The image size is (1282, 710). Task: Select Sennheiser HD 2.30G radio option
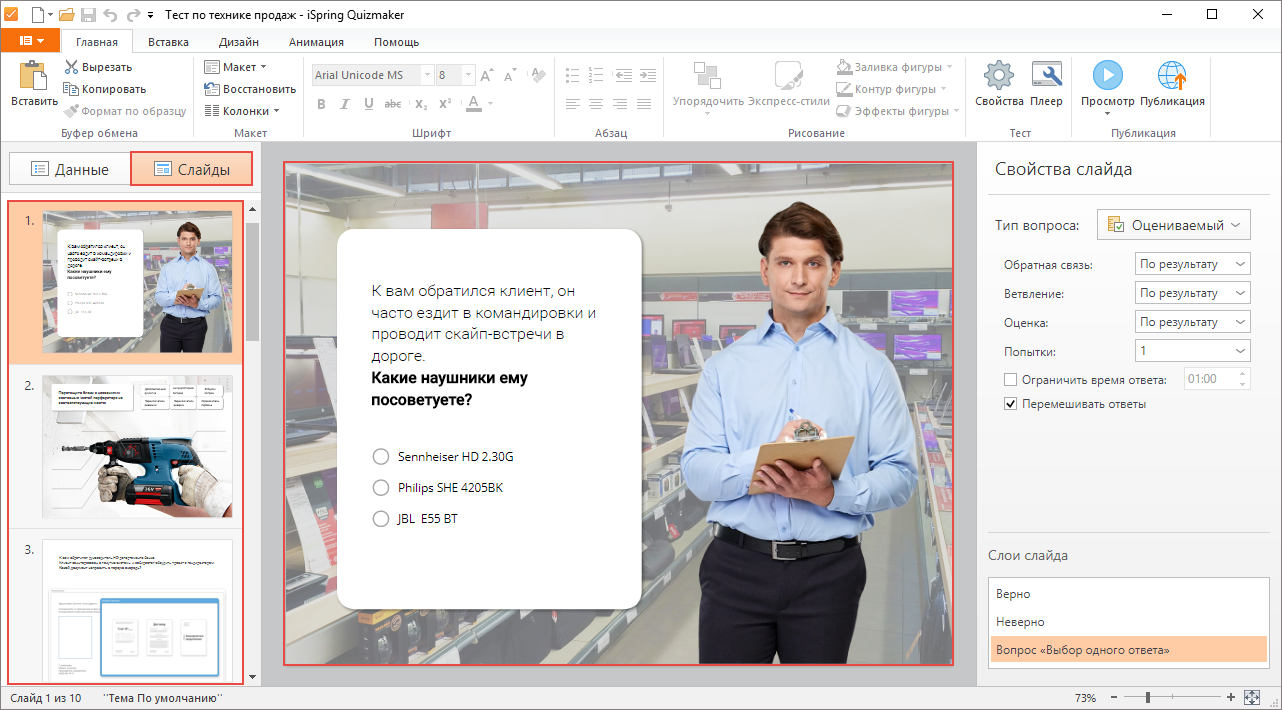[380, 457]
